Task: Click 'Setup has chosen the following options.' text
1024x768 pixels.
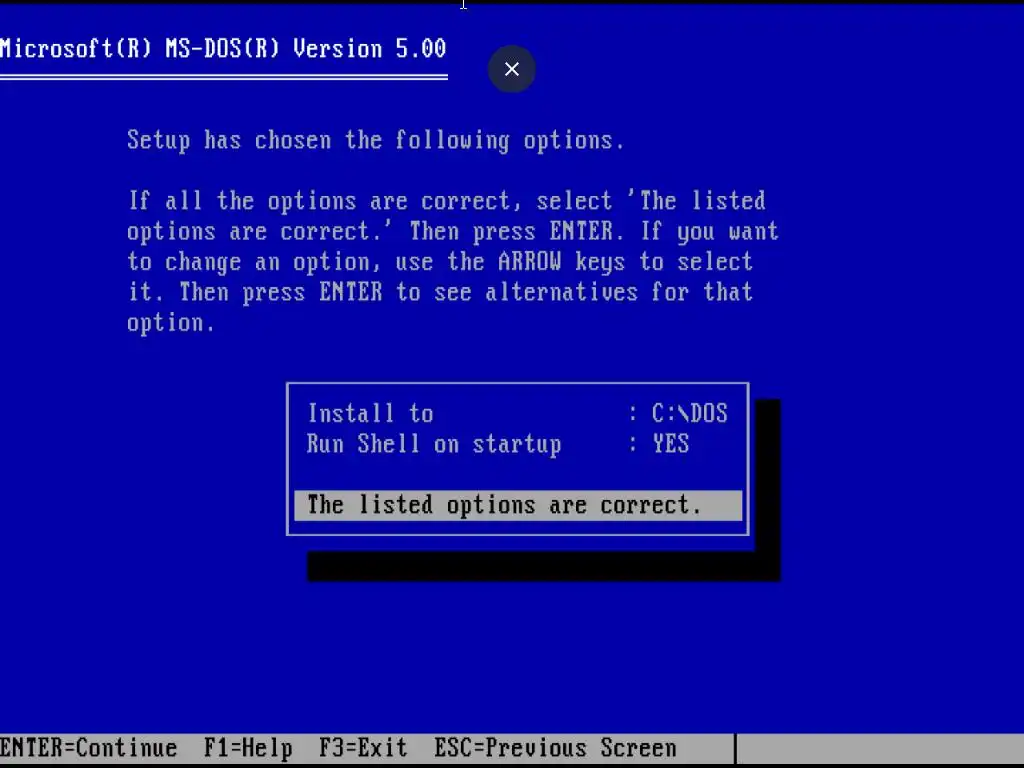Action: point(376,140)
